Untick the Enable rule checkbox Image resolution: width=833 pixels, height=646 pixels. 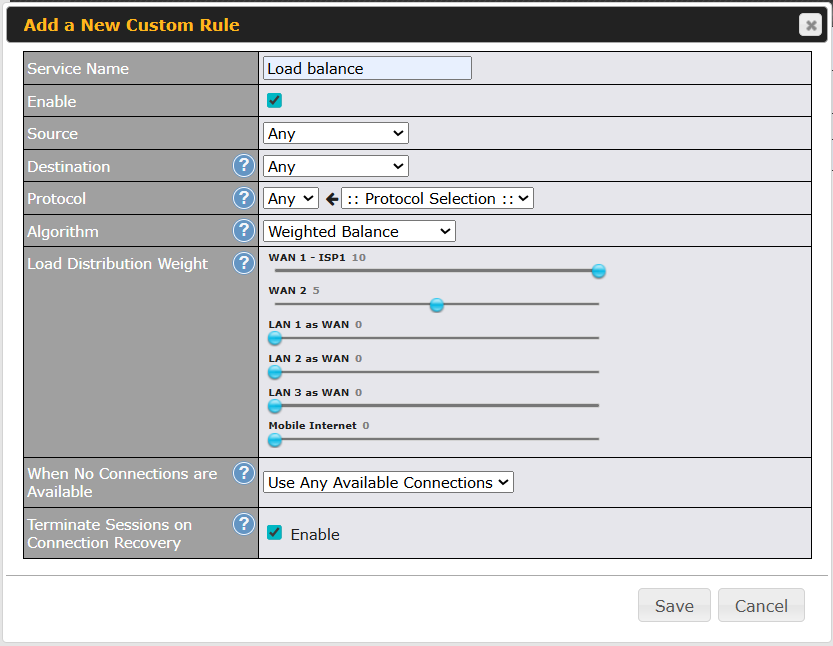(274, 101)
